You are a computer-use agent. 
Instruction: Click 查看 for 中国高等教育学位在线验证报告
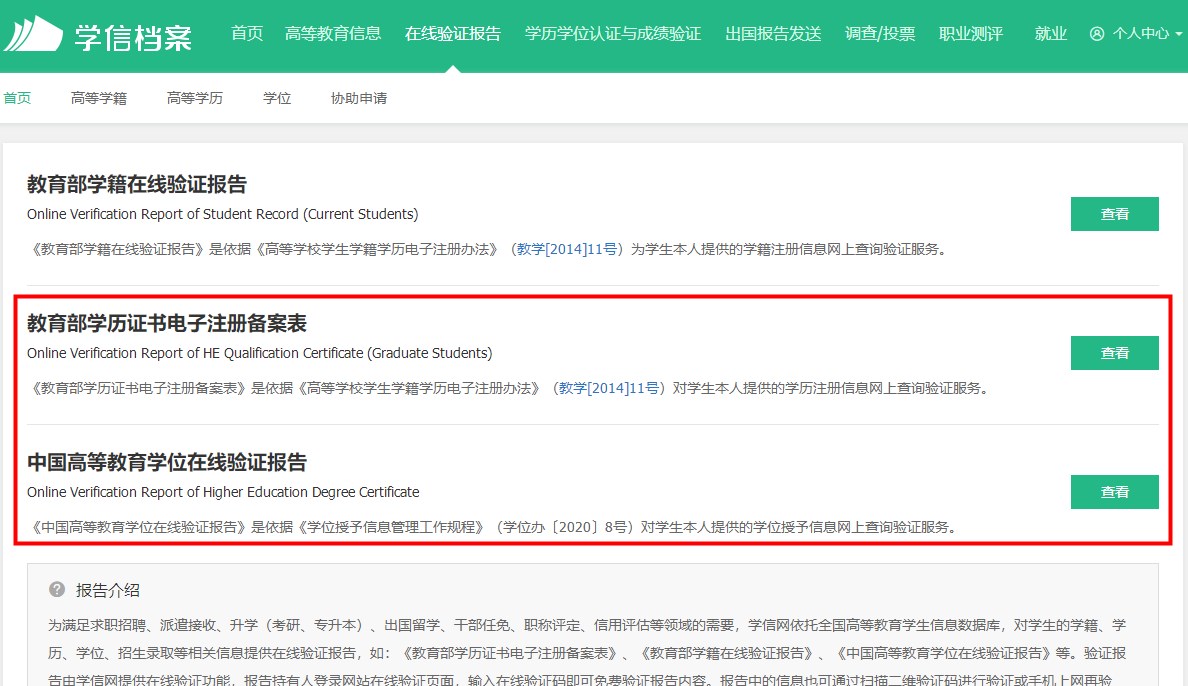click(x=1114, y=492)
